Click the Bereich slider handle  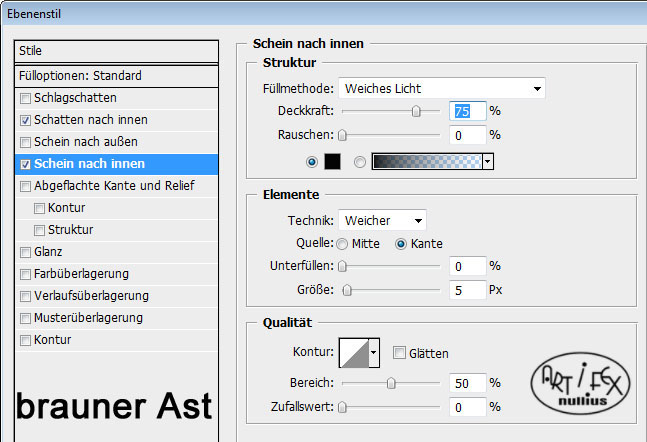point(391,383)
